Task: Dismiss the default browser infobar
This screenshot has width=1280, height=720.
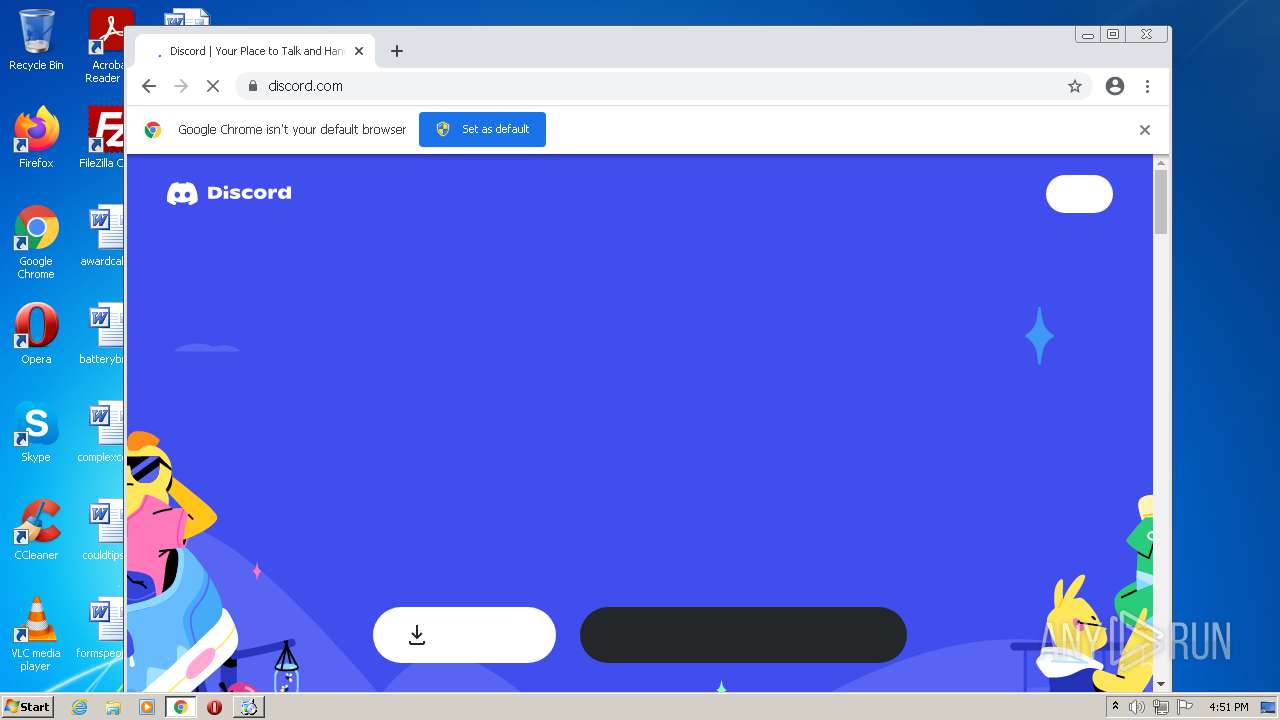Action: (x=1145, y=130)
